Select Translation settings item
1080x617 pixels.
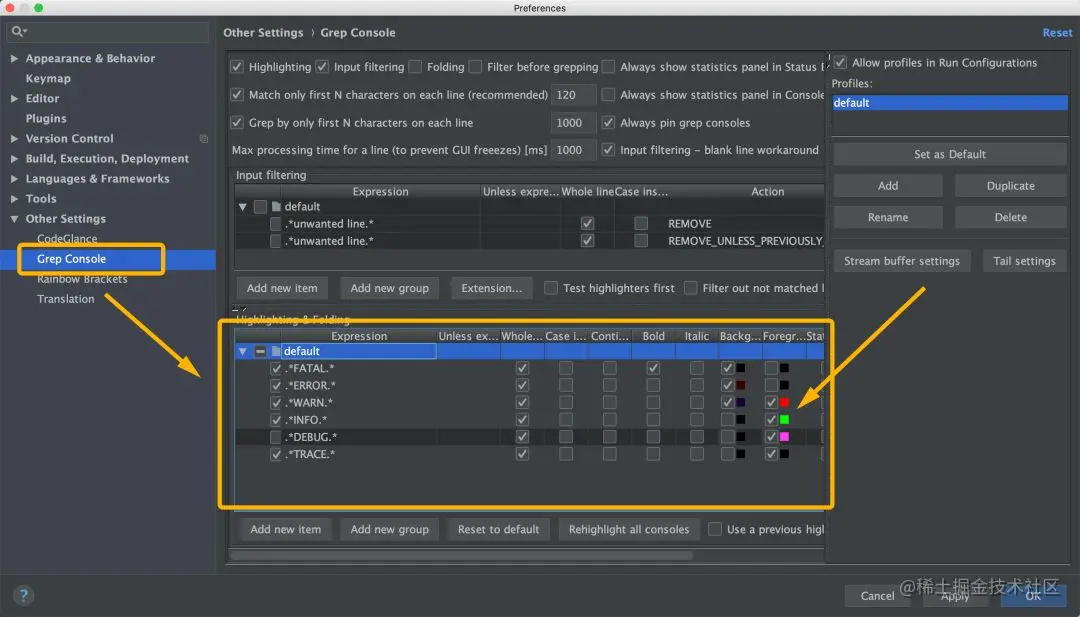(65, 299)
